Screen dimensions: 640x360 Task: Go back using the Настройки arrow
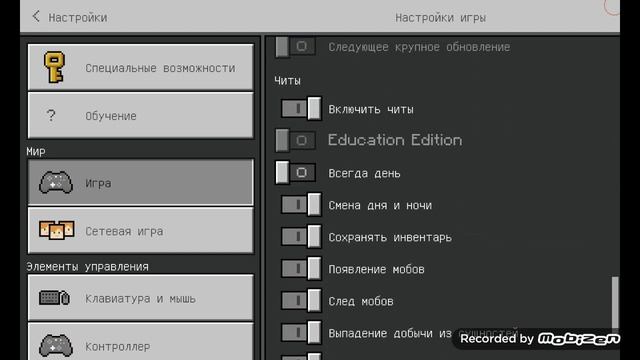coord(36,17)
